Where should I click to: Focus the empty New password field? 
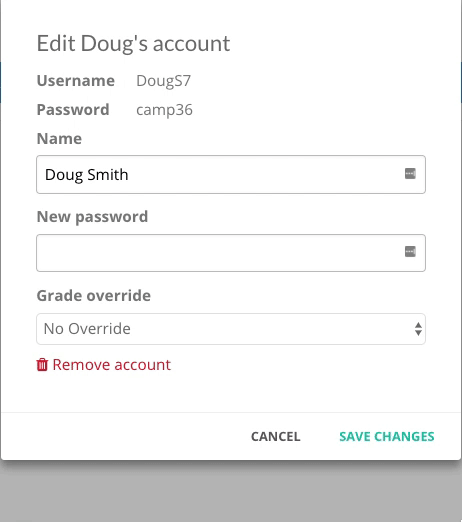pos(231,253)
